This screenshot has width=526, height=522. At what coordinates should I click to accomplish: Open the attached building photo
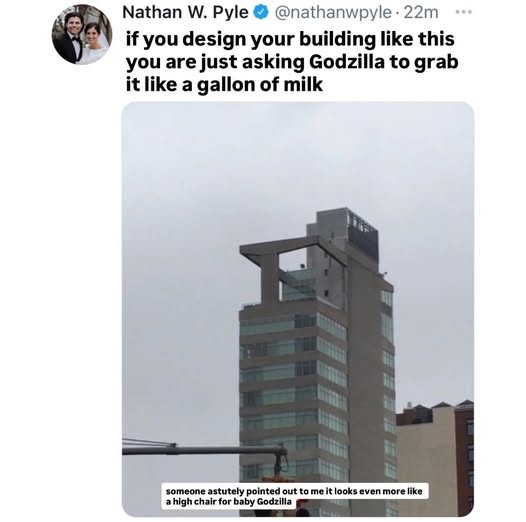coord(298,309)
